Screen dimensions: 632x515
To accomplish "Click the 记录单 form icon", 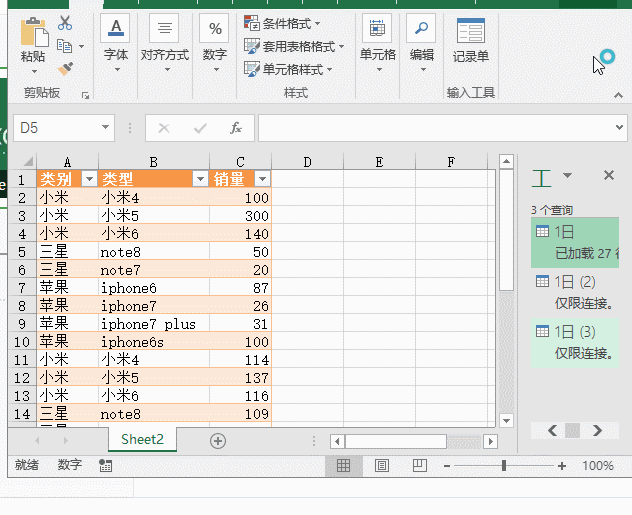I will click(470, 30).
